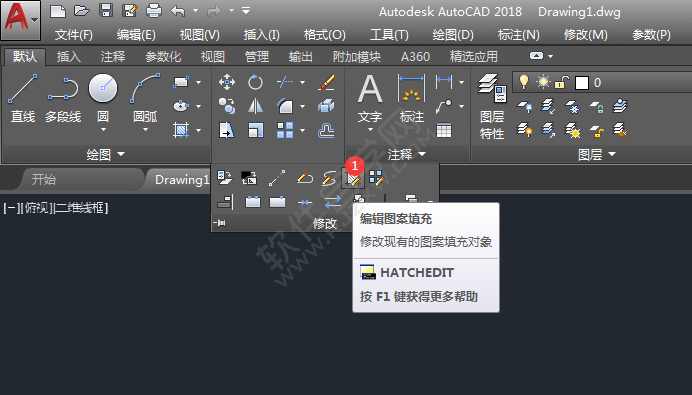Viewport: 692px width, 395px height.
Task: Click the [俯视] viewport view control
Action: click(x=36, y=207)
